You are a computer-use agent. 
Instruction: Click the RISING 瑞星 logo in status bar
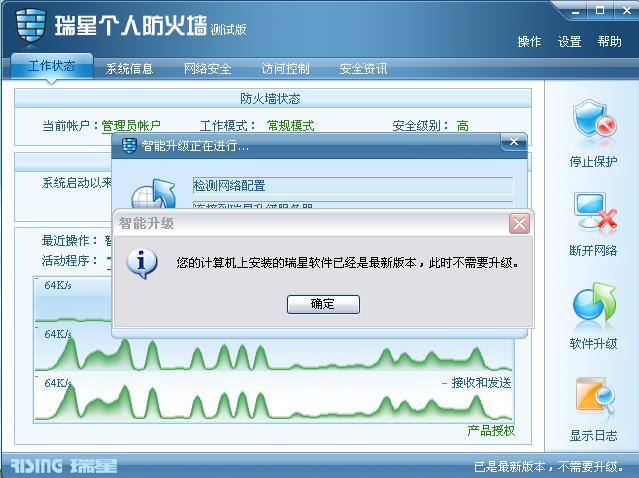click(x=64, y=466)
